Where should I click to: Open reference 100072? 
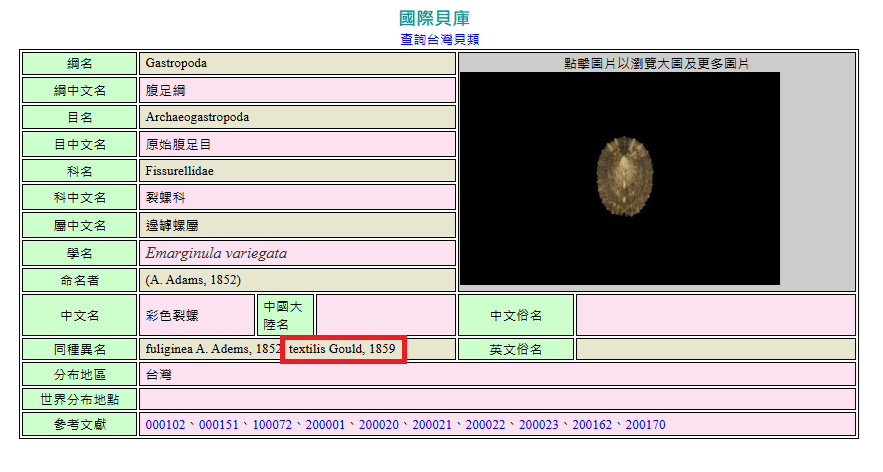point(272,425)
